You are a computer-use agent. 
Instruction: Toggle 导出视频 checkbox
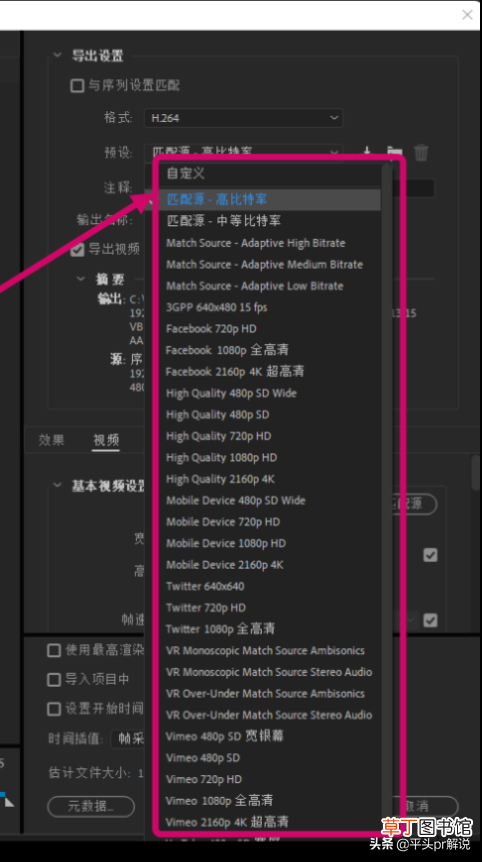click(77, 250)
